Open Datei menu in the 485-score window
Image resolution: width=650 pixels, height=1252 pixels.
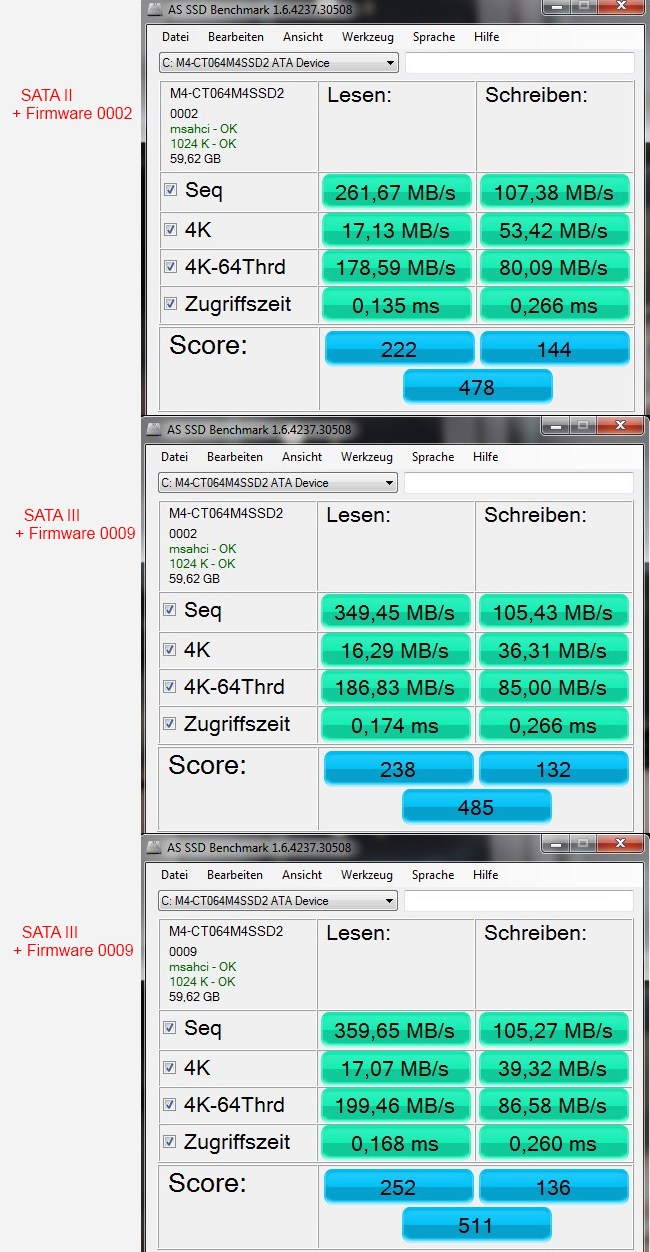(x=174, y=457)
